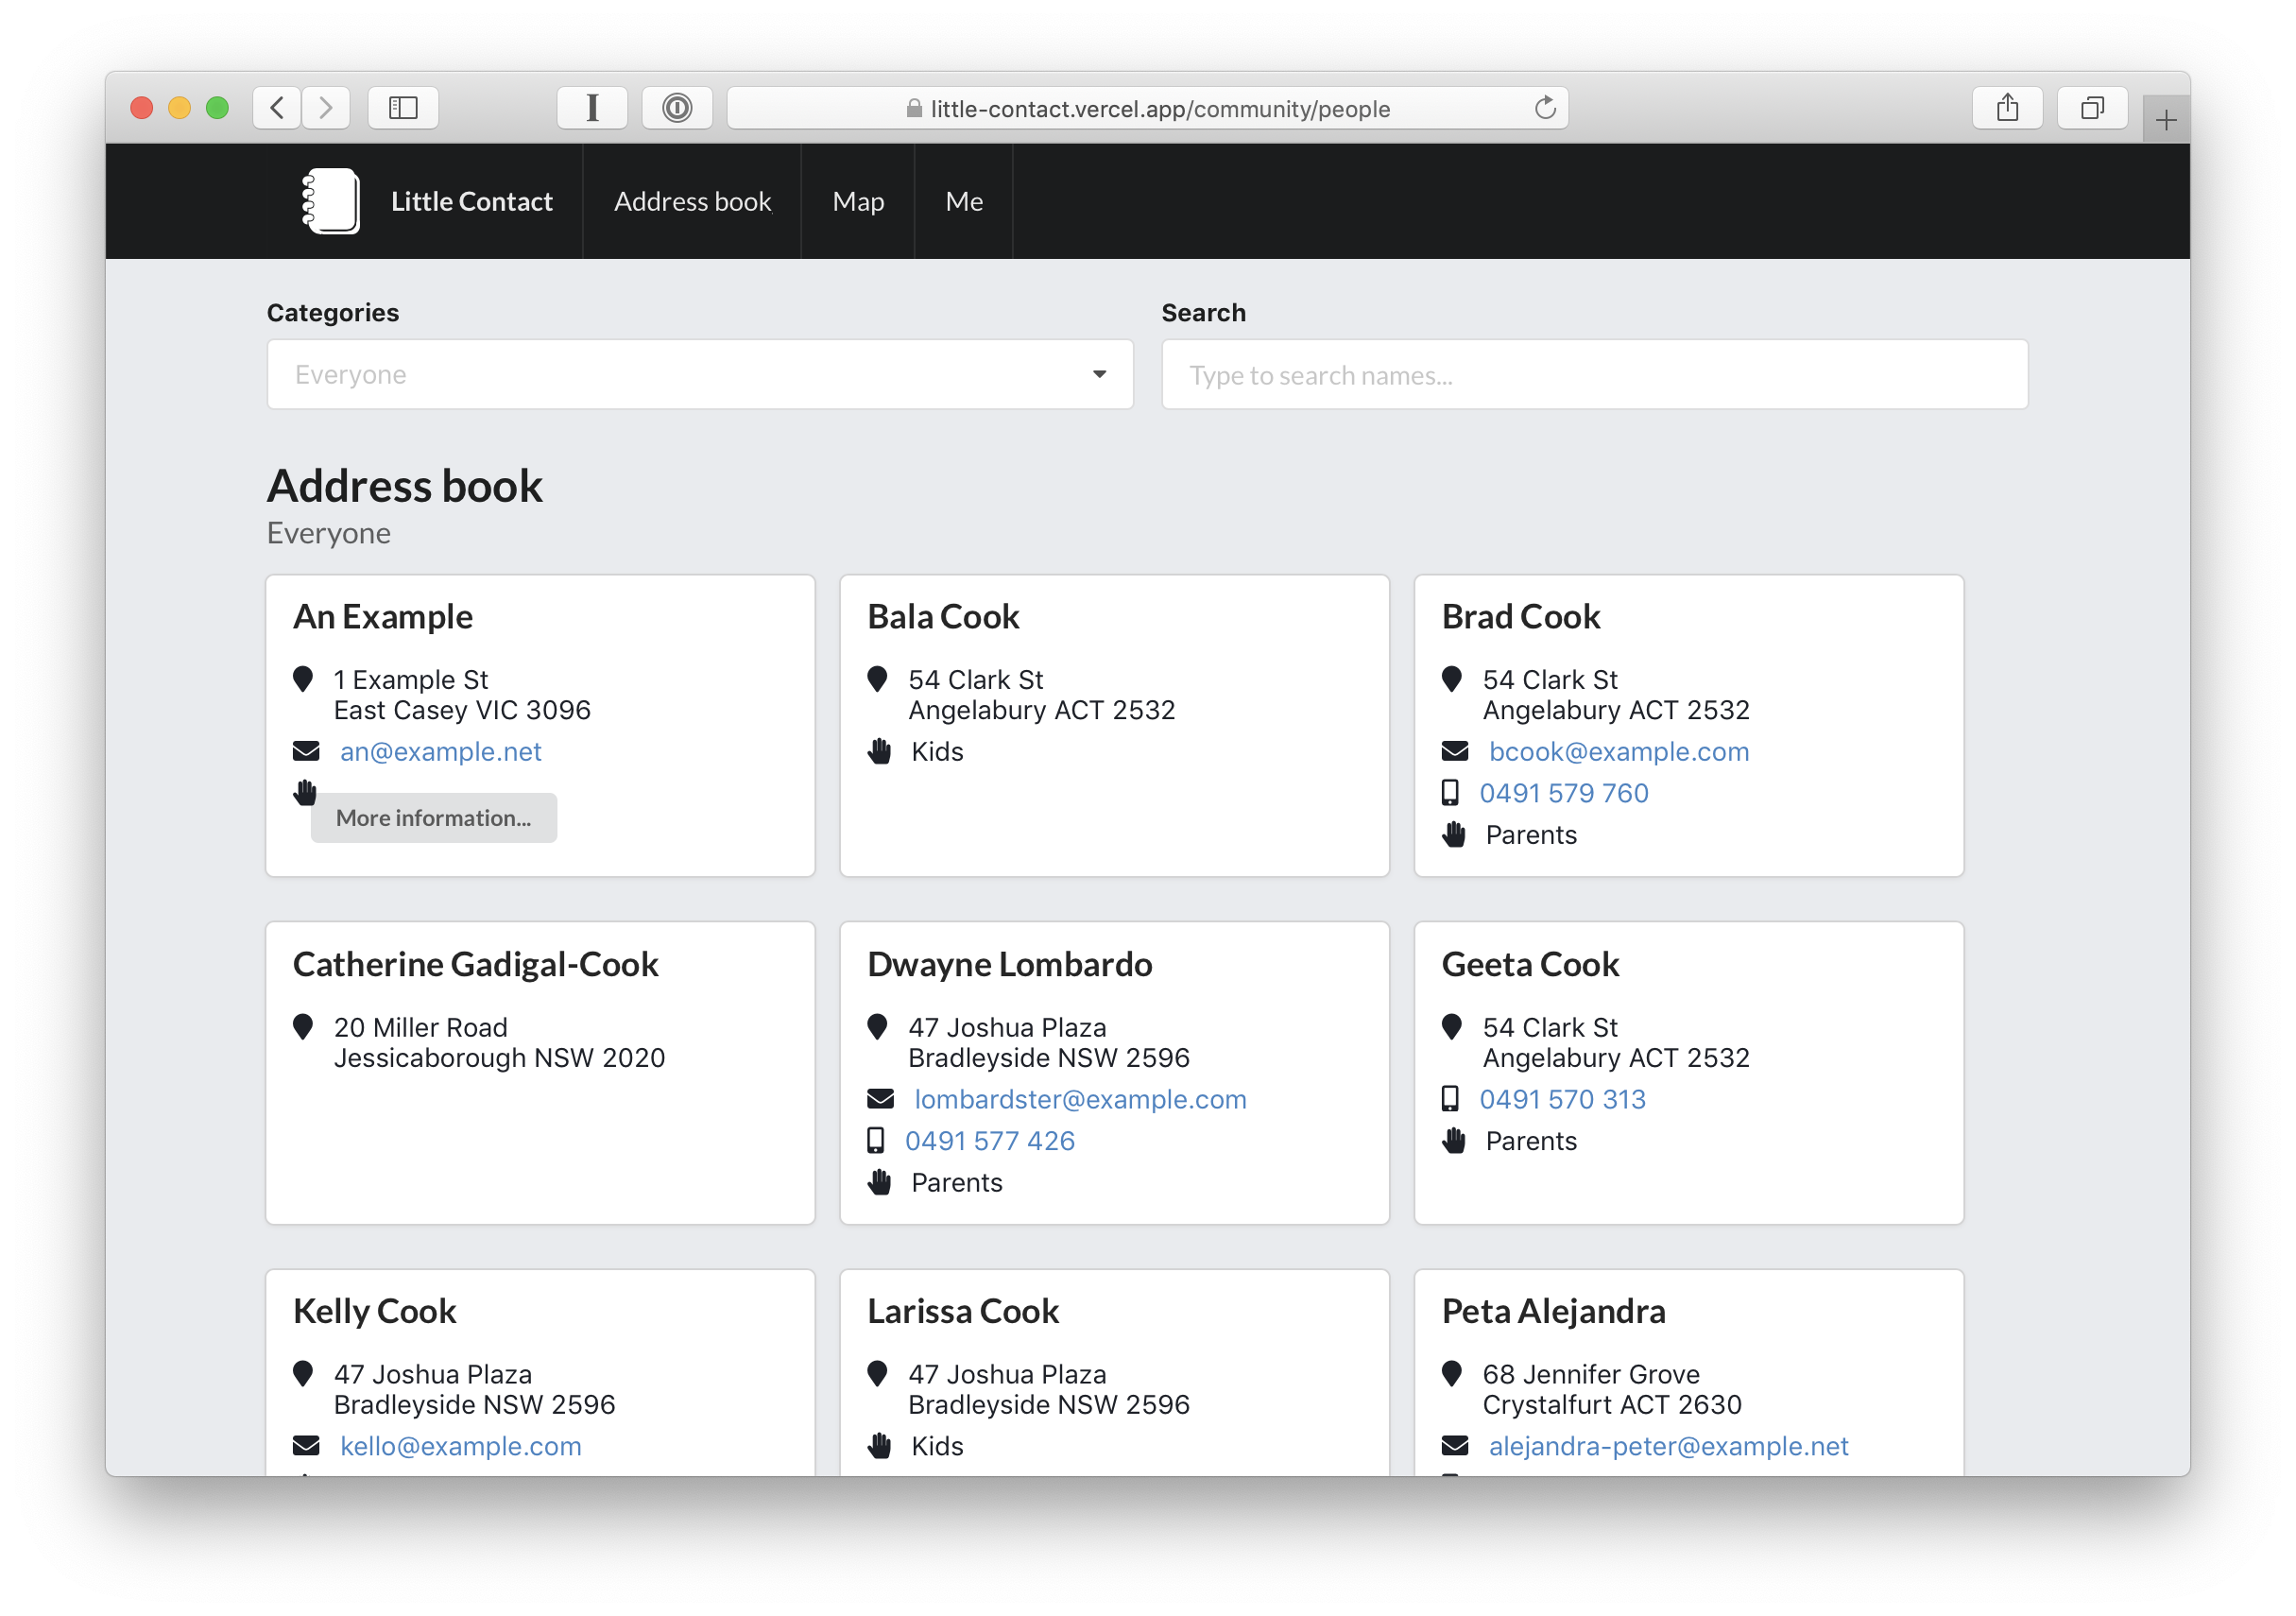Expand the Categories dropdown arrow
This screenshot has height=1616, width=2296.
click(1099, 374)
